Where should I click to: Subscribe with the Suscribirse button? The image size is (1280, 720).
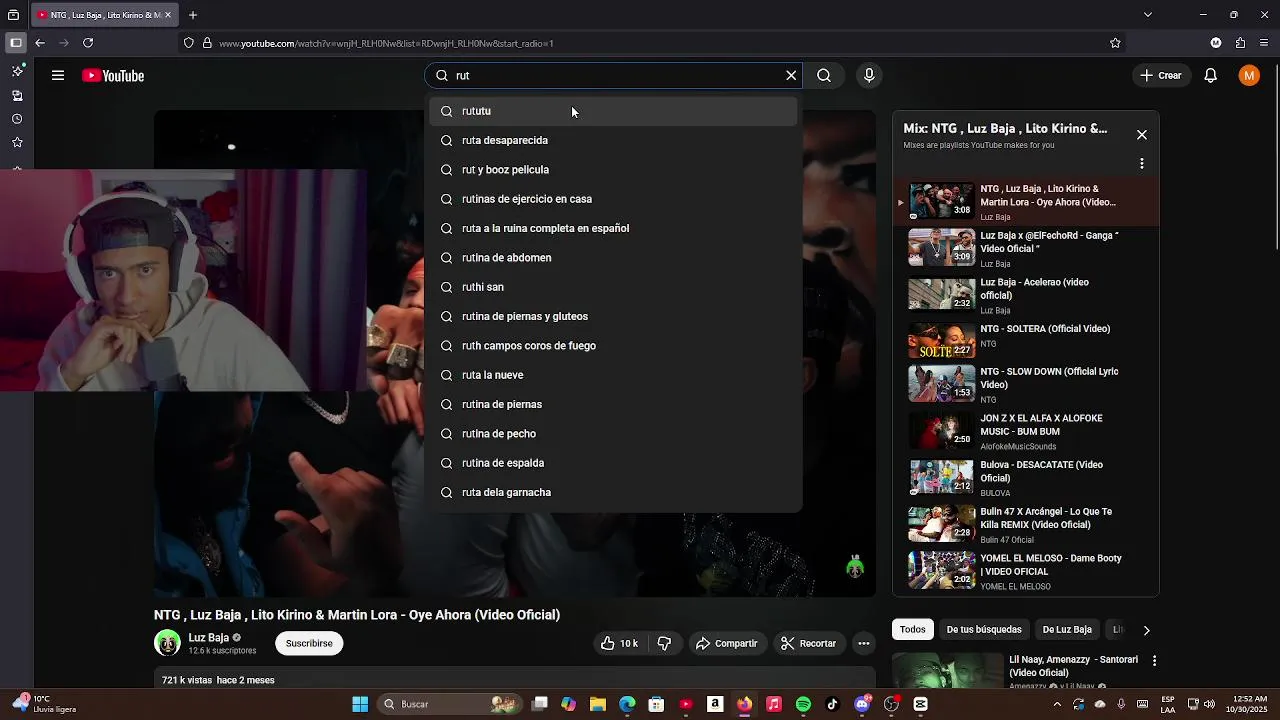coord(309,644)
